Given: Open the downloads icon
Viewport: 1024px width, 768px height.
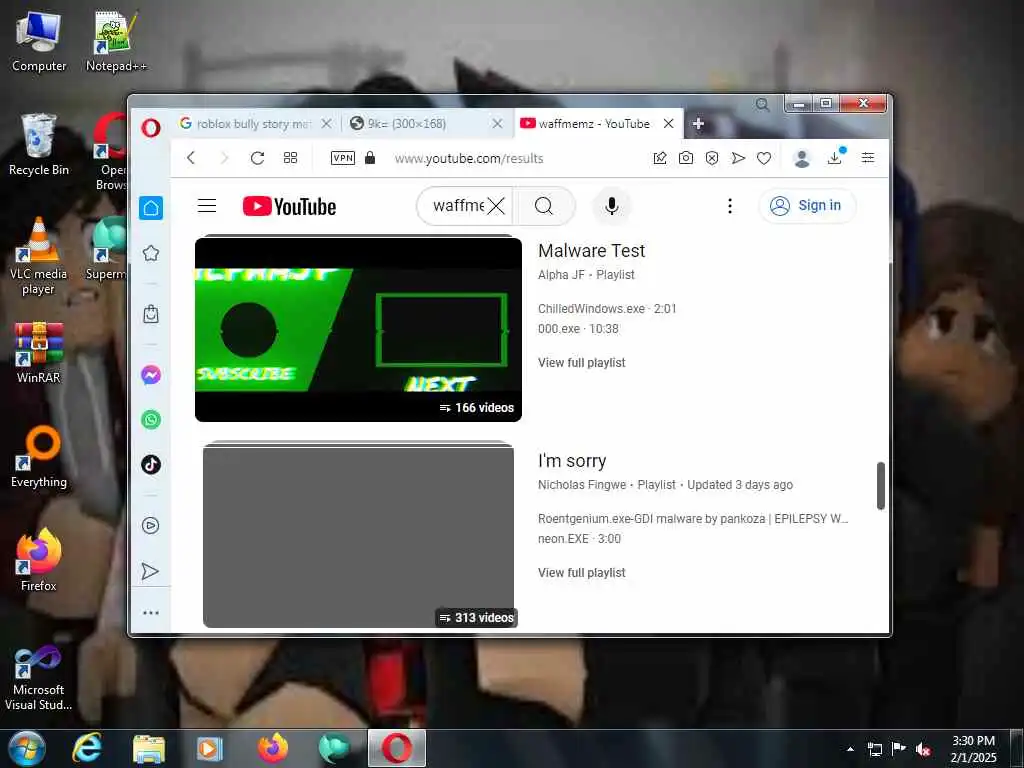Looking at the screenshot, I should pos(835,157).
